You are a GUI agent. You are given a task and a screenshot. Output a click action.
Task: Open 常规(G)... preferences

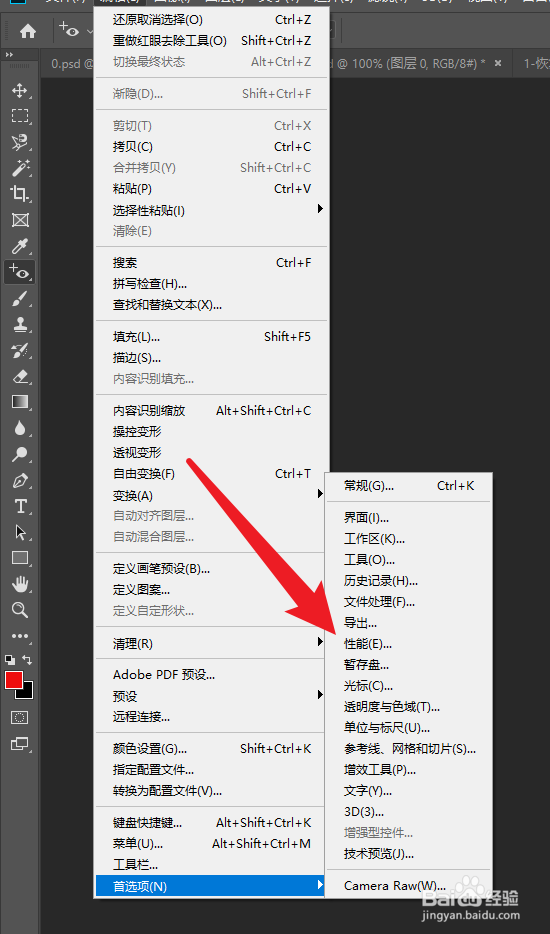pos(408,486)
